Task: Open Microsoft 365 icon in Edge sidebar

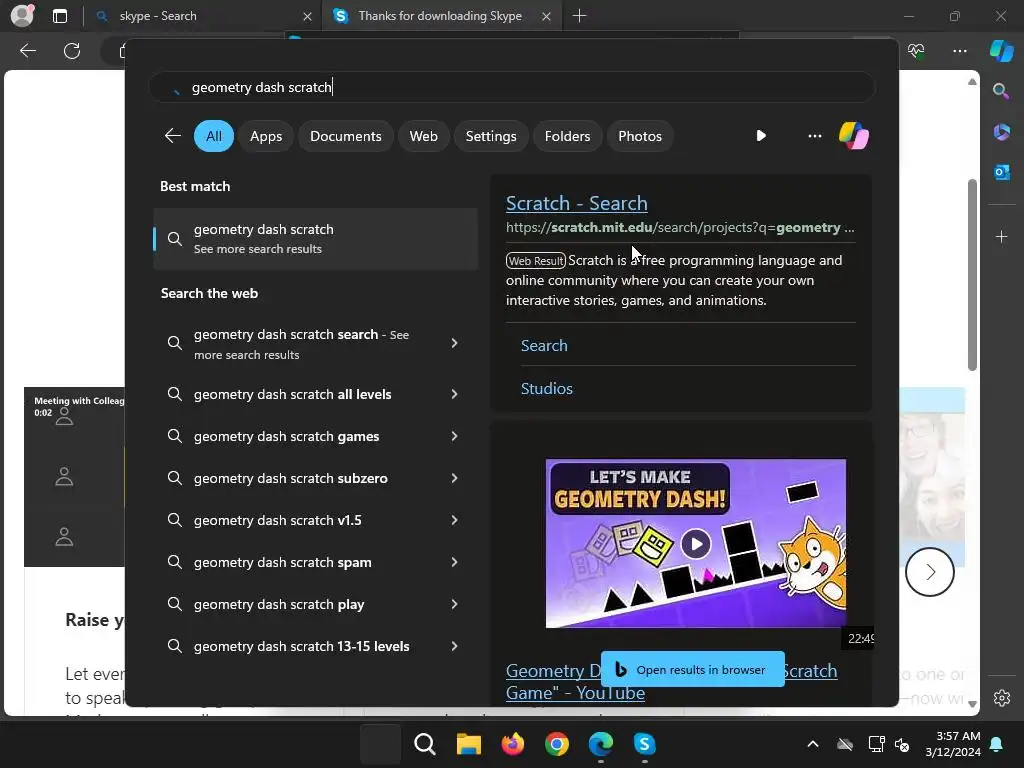Action: pos(1001,131)
